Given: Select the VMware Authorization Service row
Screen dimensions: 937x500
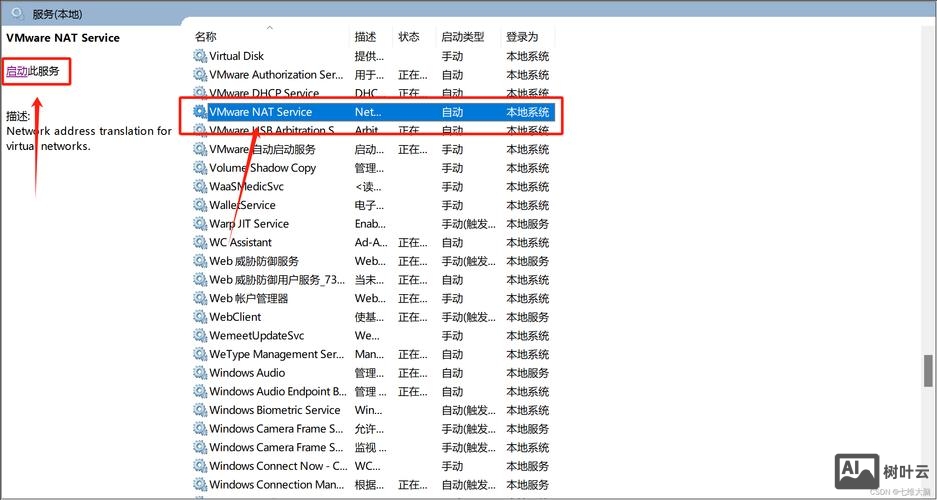Looking at the screenshot, I should (x=275, y=75).
